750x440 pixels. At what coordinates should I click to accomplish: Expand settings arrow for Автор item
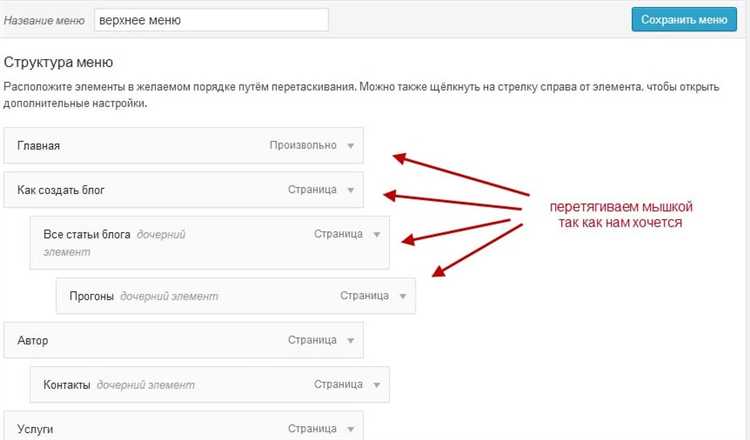[x=351, y=341]
